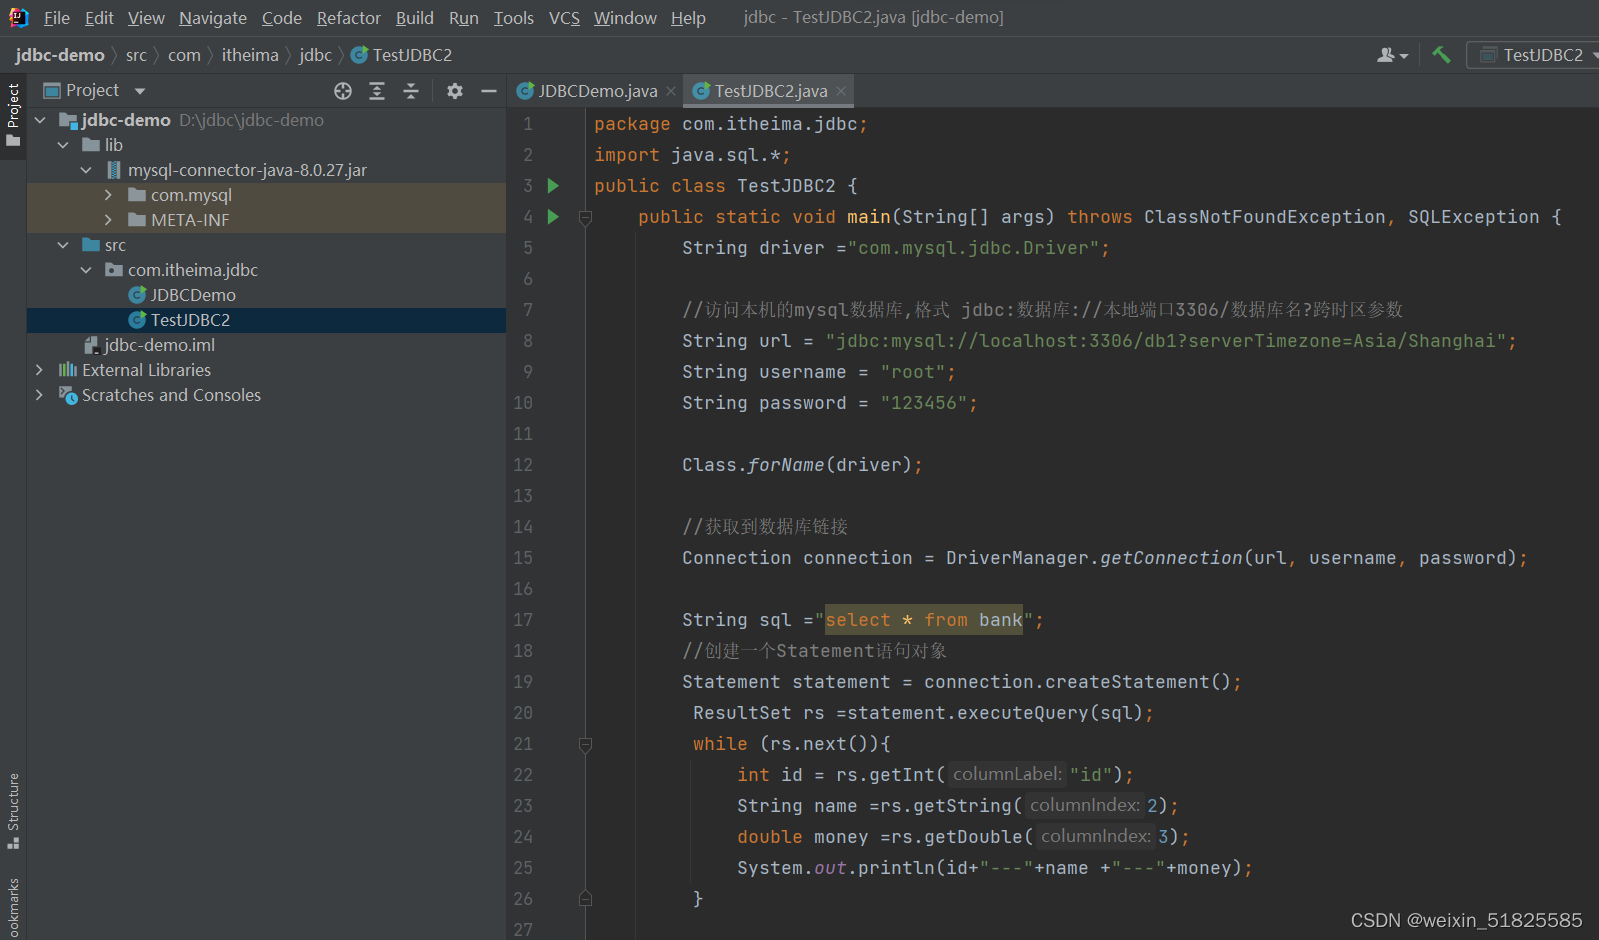Click the JDBCDemo.java tab file icon
The height and width of the screenshot is (940, 1599).
click(x=525, y=91)
